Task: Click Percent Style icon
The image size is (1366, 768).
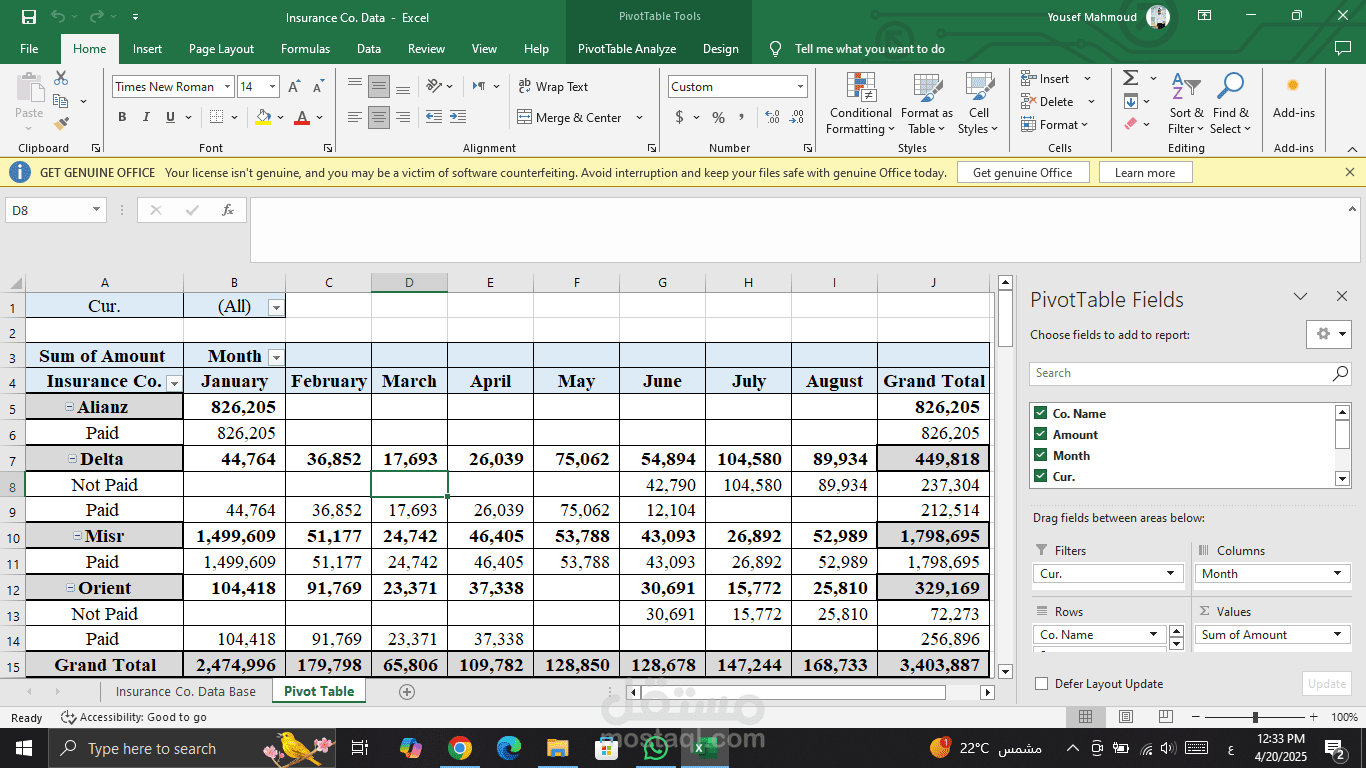Action: (718, 117)
